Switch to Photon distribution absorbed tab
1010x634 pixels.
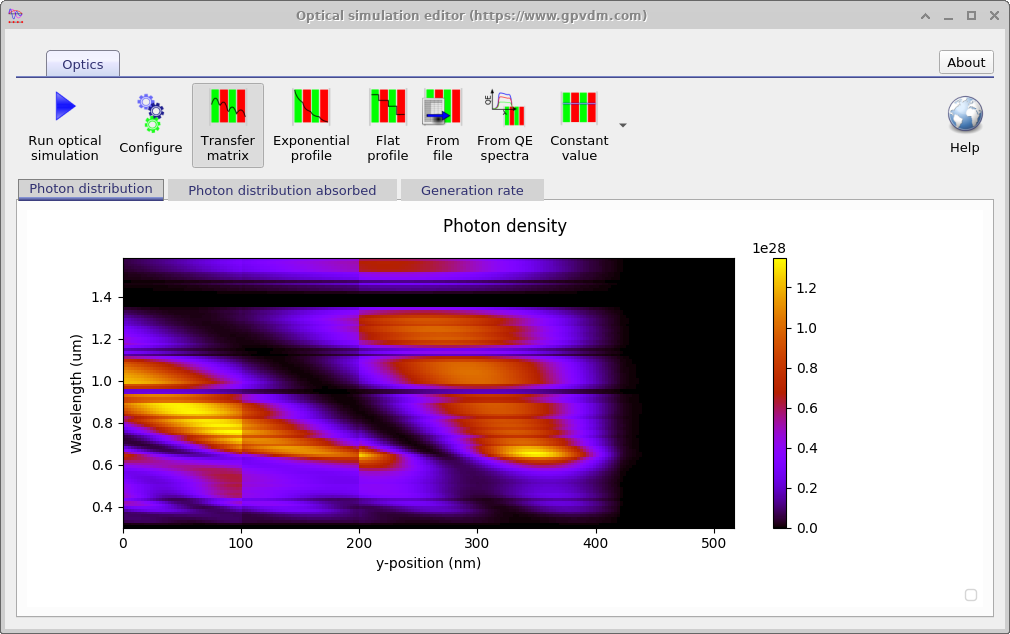pyautogui.click(x=282, y=190)
